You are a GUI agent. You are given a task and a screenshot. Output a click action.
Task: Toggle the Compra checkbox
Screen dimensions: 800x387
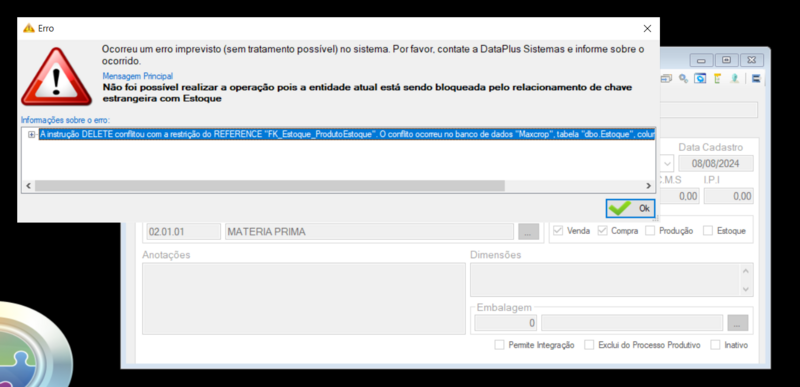[603, 230]
